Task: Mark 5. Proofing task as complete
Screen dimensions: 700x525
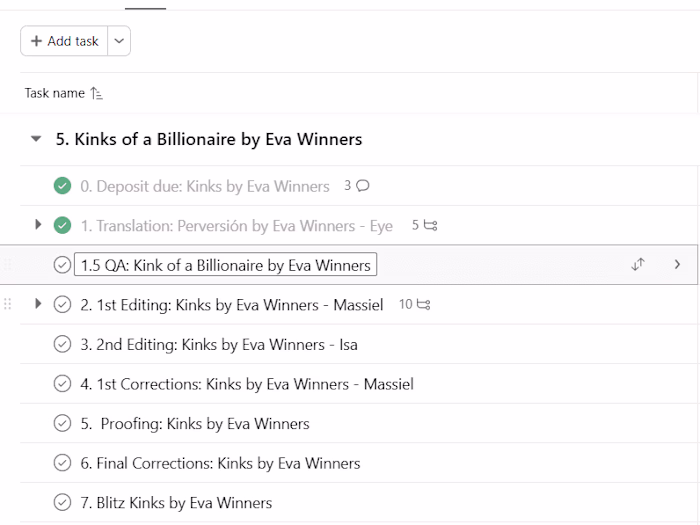Action: click(62, 423)
